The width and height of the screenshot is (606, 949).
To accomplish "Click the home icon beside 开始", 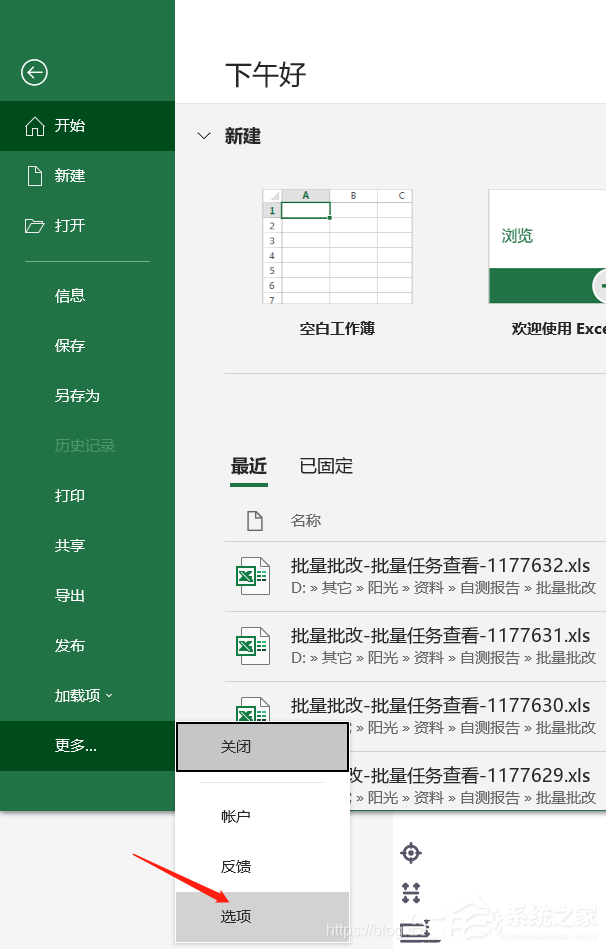I will 35,126.
